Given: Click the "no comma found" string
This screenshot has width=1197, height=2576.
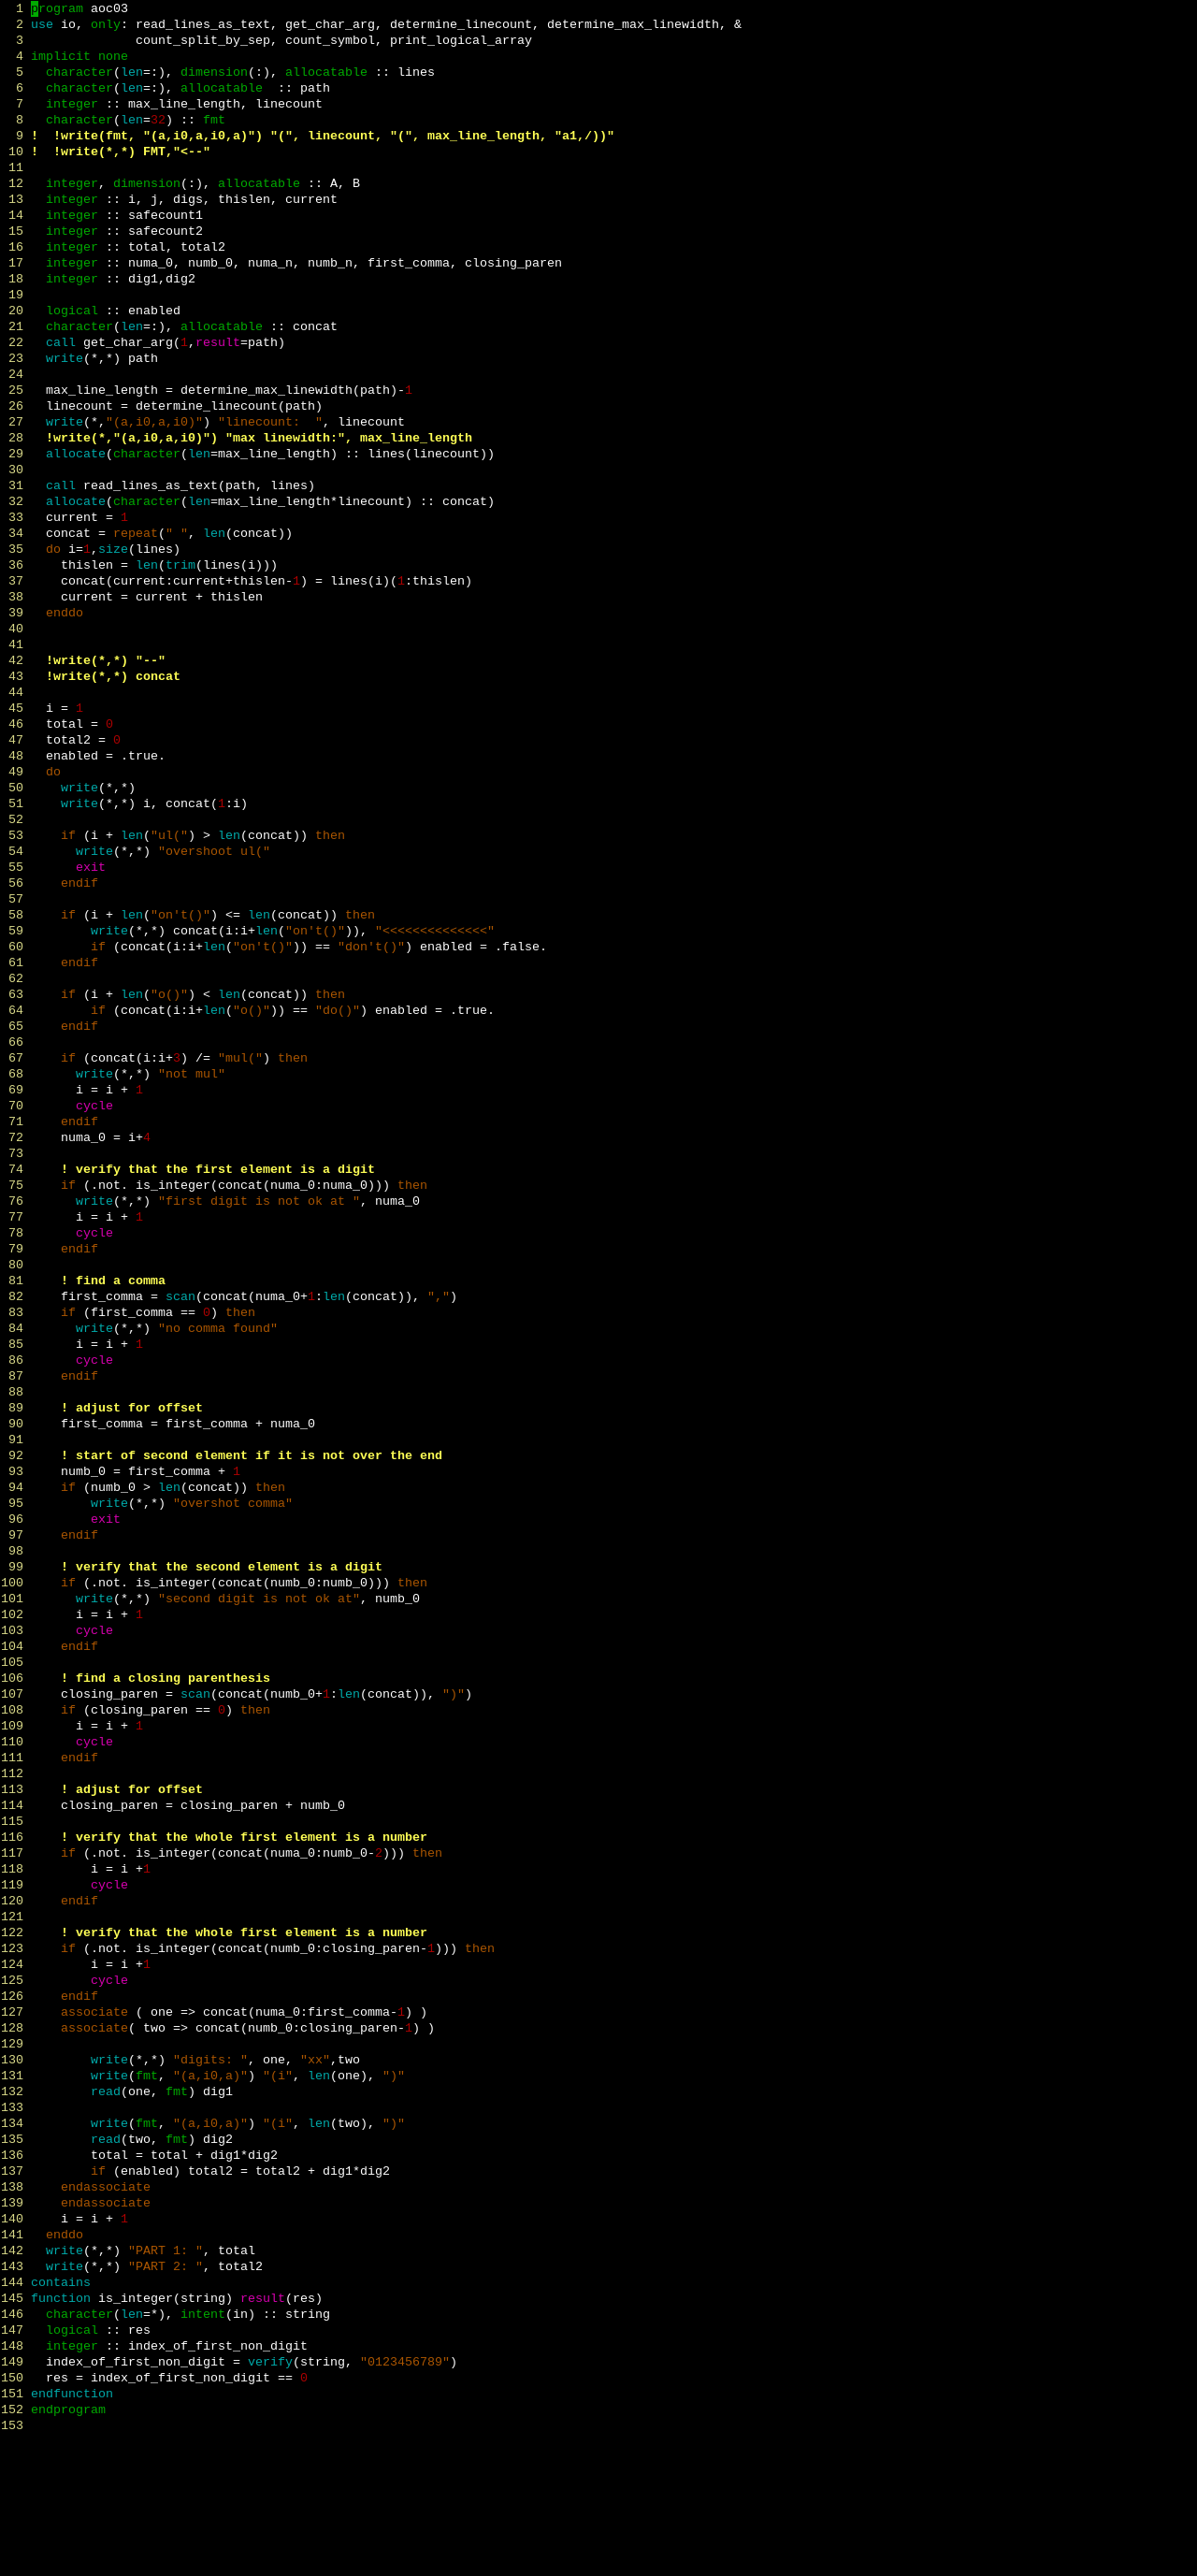Looking at the screenshot, I should 218,1329.
